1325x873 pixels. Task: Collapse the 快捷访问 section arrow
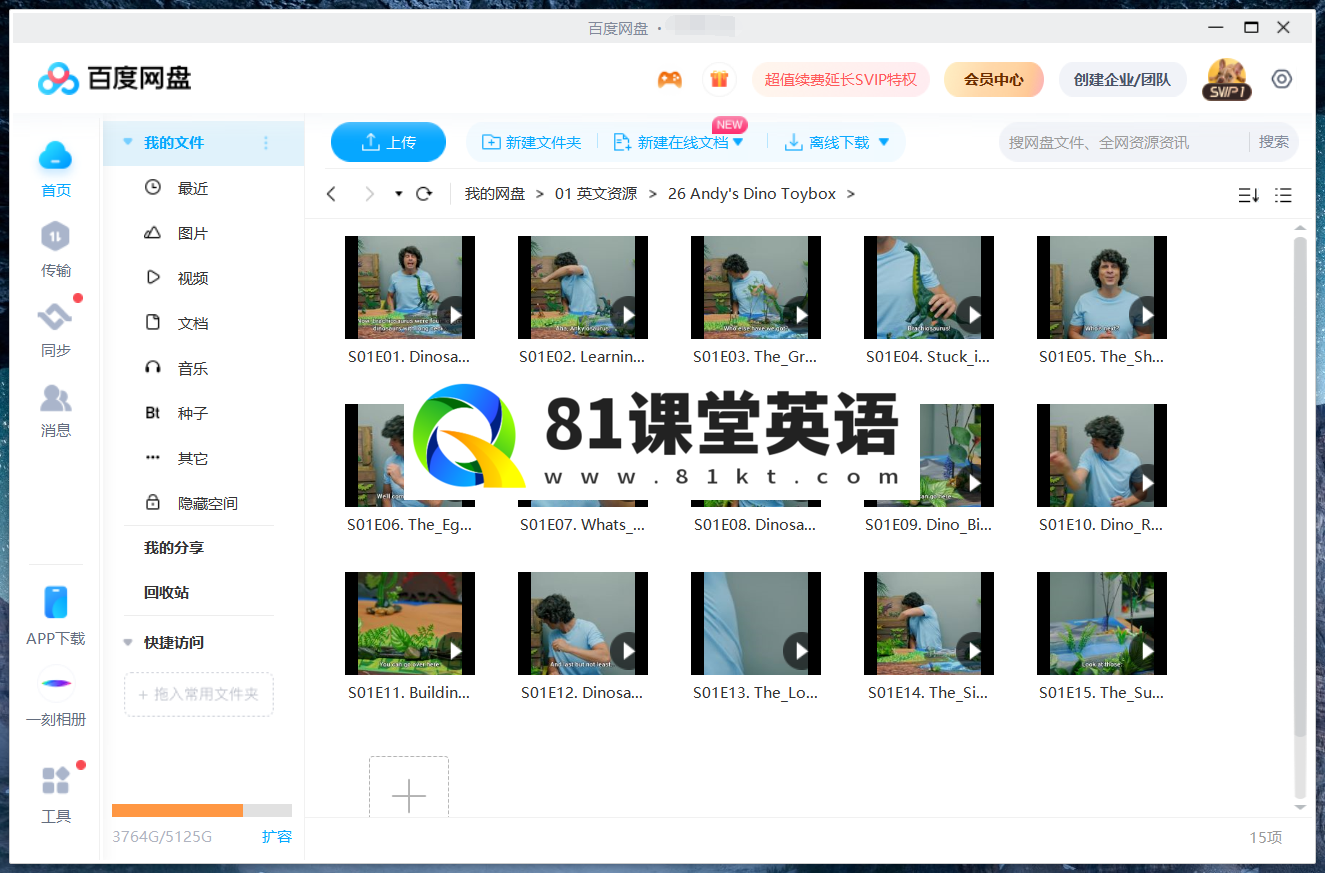click(x=127, y=642)
